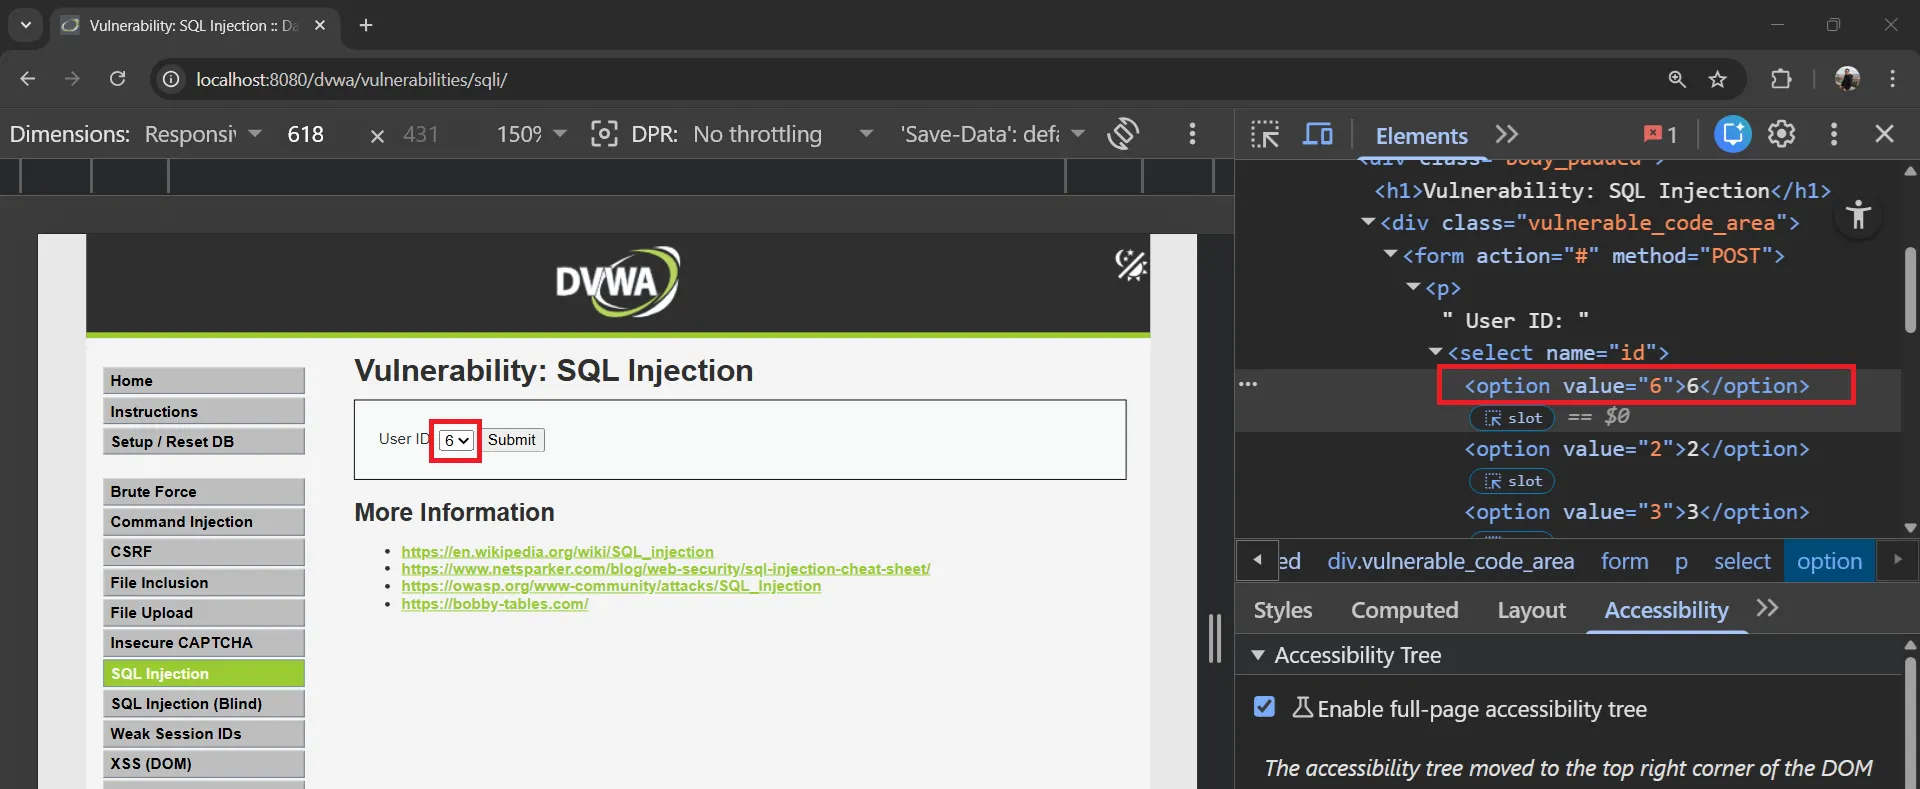Click slot badge under option value 2

(1512, 481)
